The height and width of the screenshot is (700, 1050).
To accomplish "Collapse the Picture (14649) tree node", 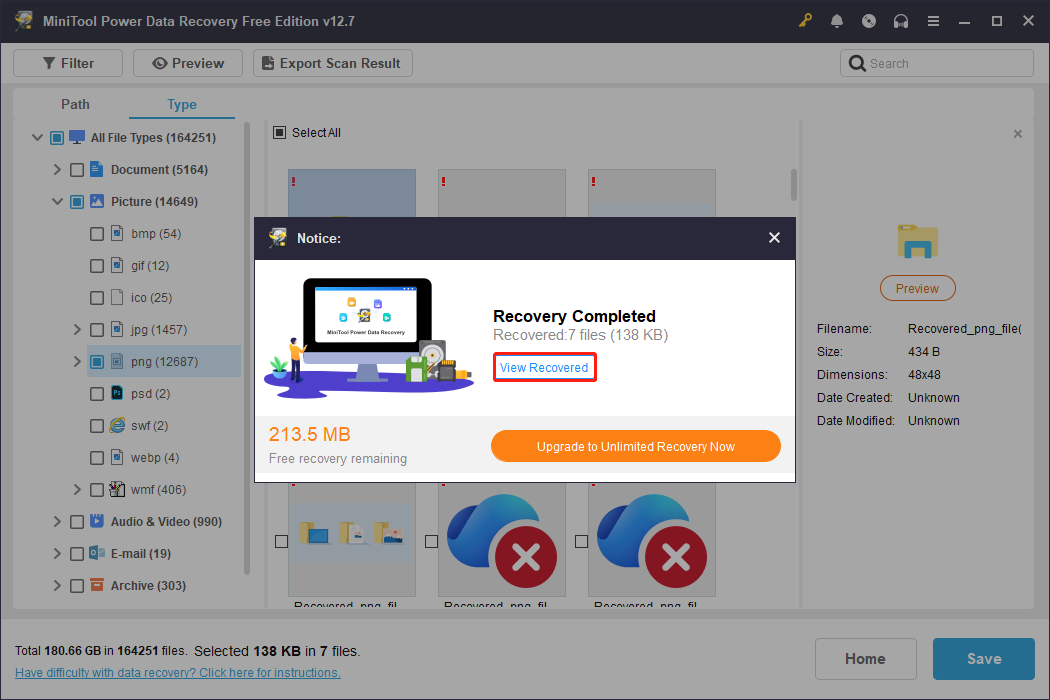I will [57, 201].
